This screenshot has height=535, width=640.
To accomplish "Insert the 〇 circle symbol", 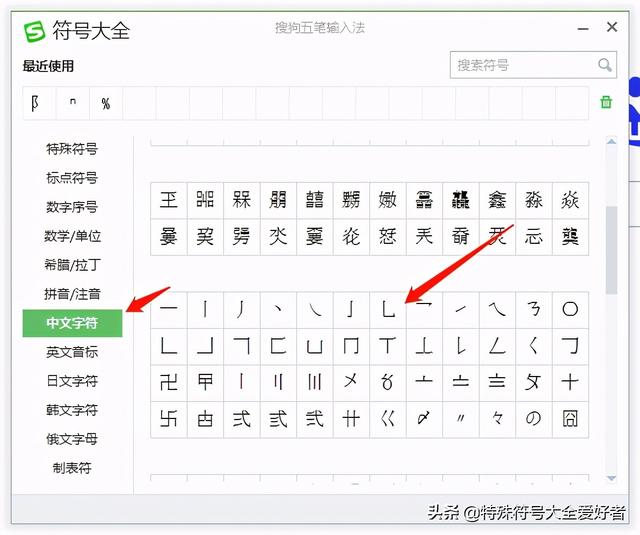I will (570, 309).
